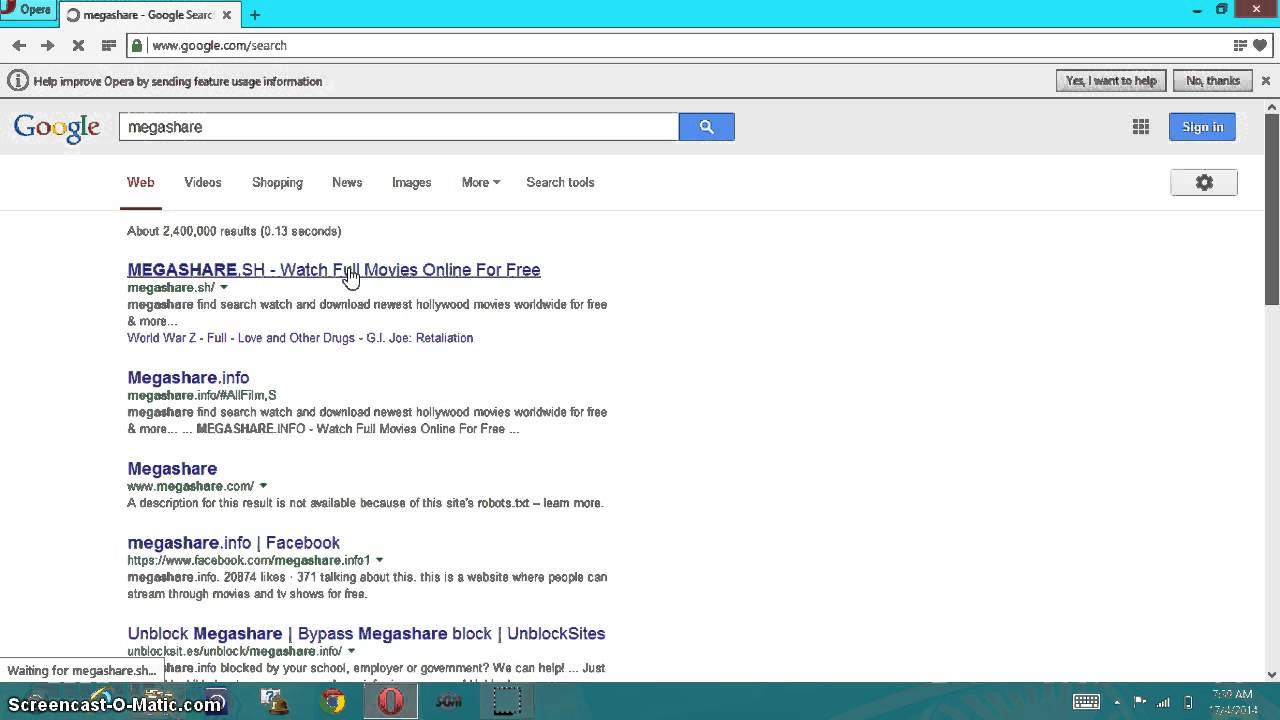The width and height of the screenshot is (1280, 720).
Task: Open the Megashare.info result
Action: pos(188,377)
